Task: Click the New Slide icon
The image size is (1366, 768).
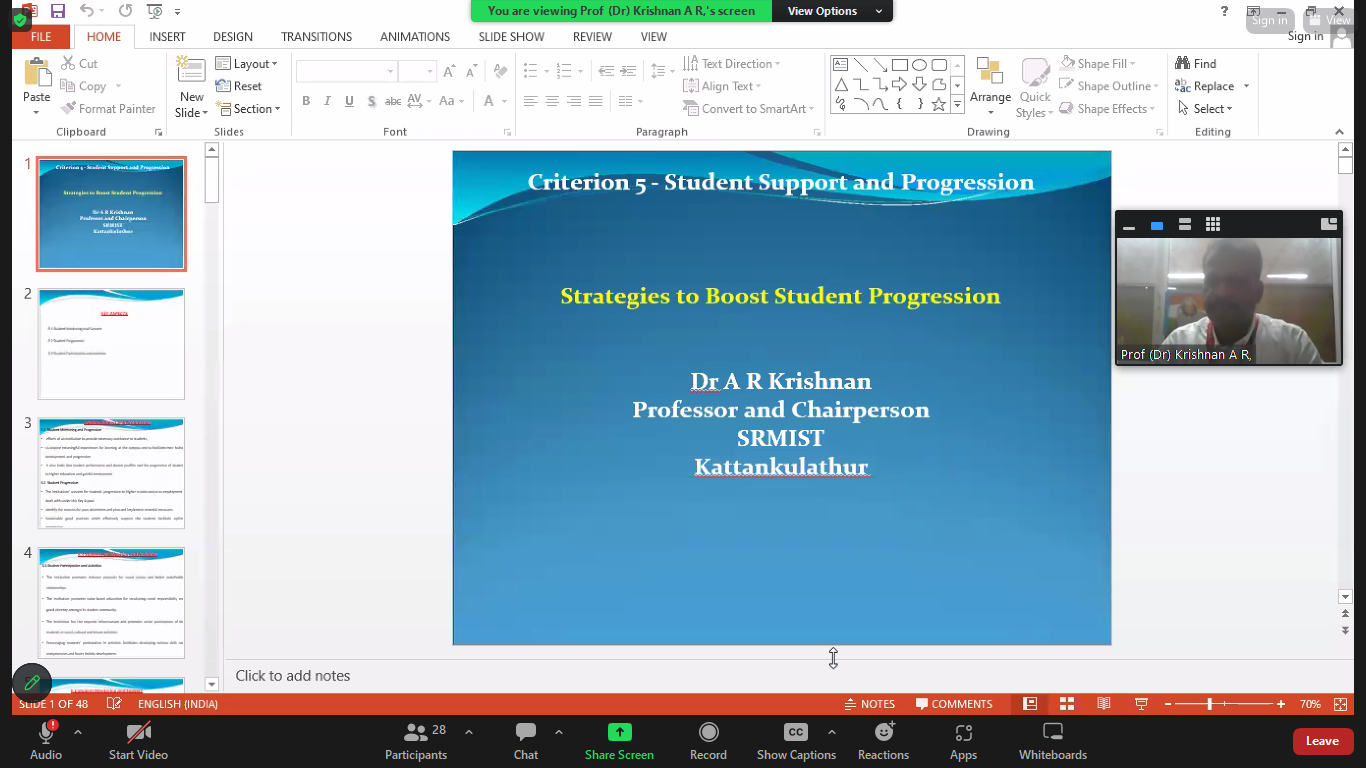Action: click(191, 71)
